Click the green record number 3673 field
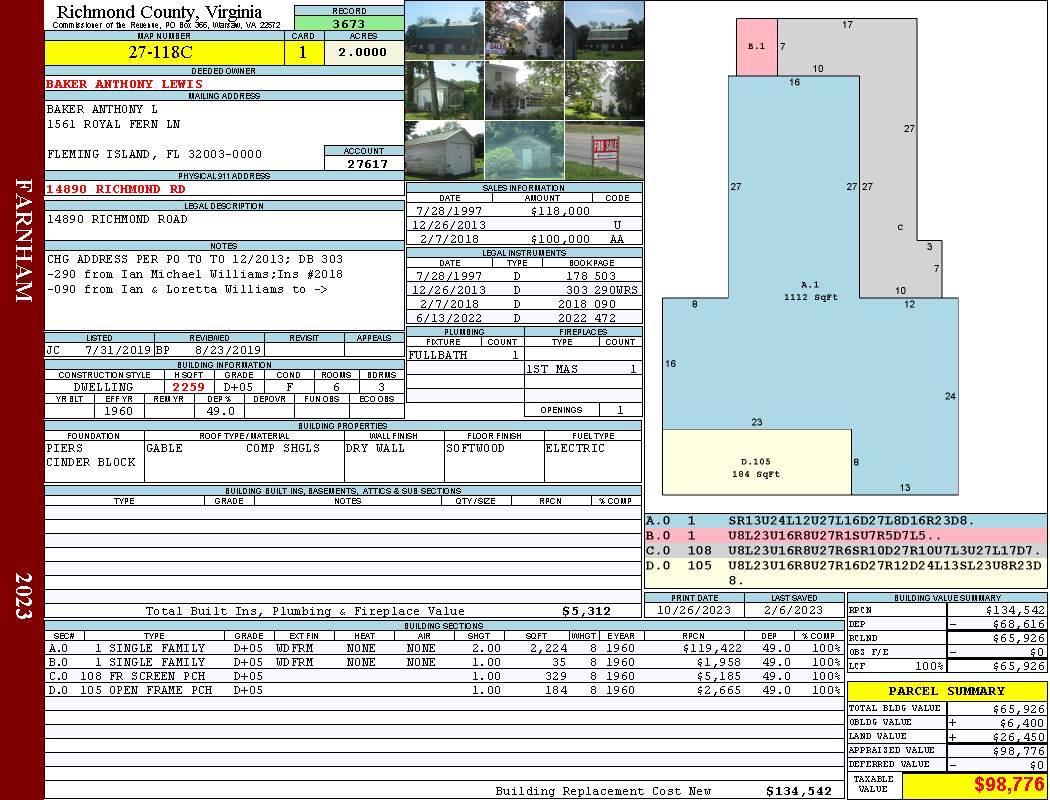 point(349,23)
